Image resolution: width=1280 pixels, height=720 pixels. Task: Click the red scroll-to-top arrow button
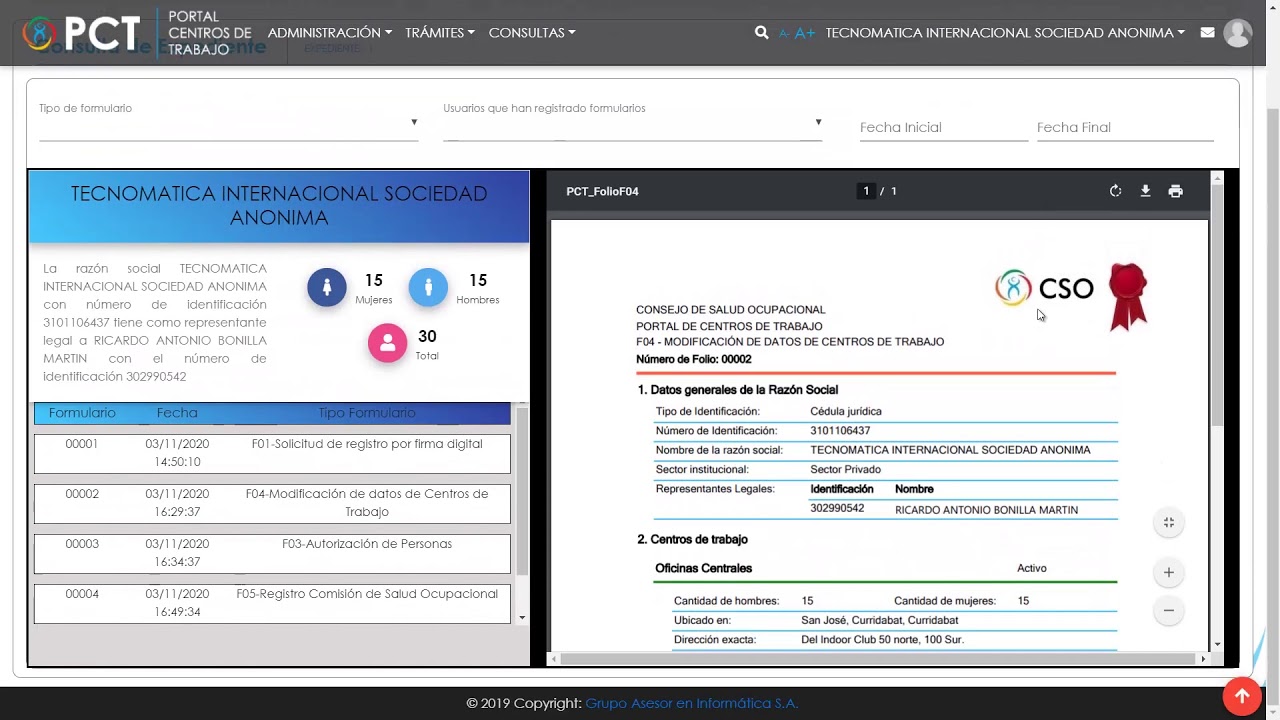(x=1242, y=696)
